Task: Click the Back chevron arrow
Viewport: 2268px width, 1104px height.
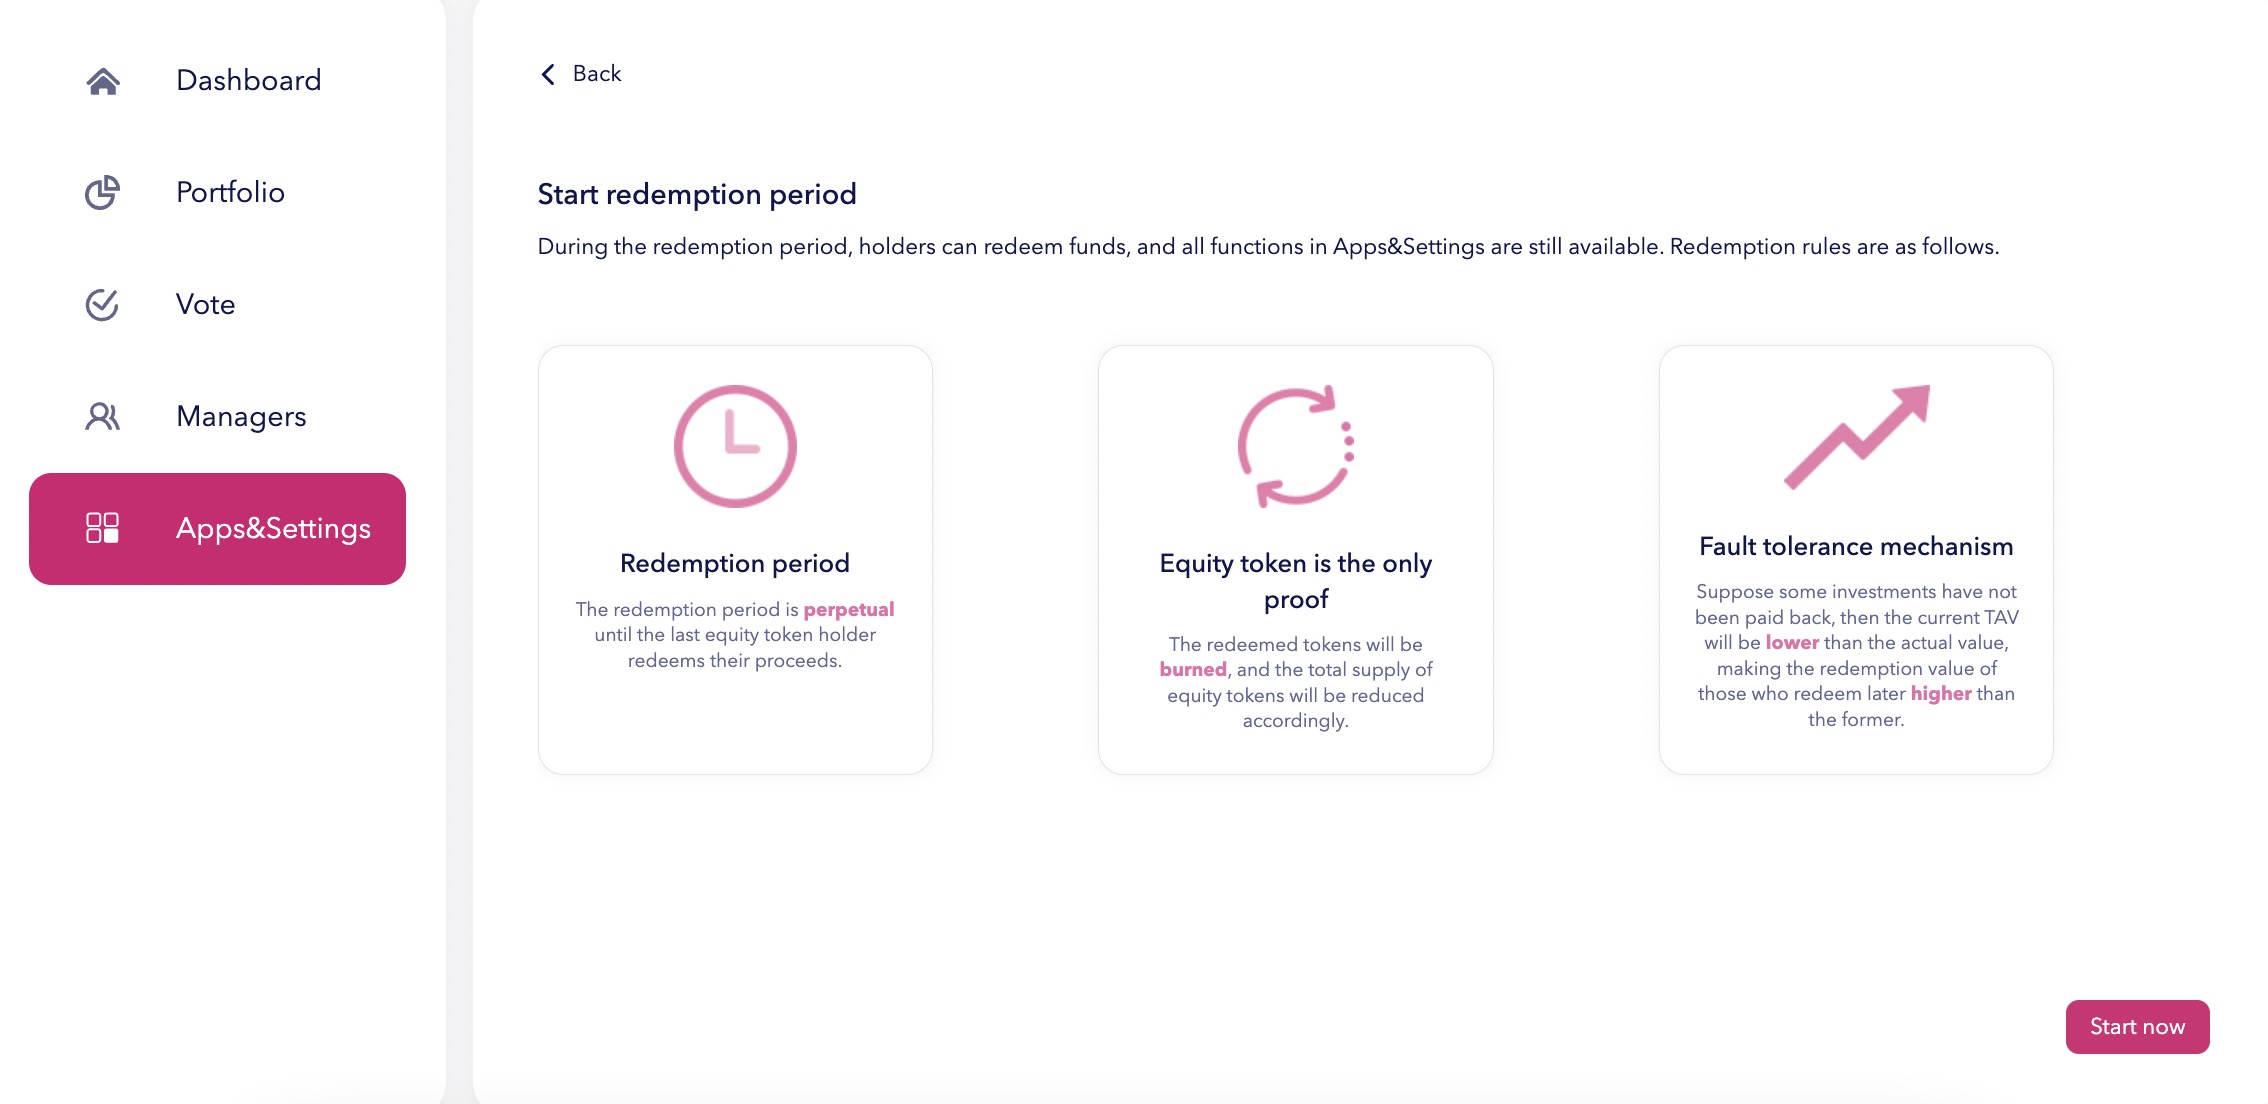Action: (x=548, y=74)
